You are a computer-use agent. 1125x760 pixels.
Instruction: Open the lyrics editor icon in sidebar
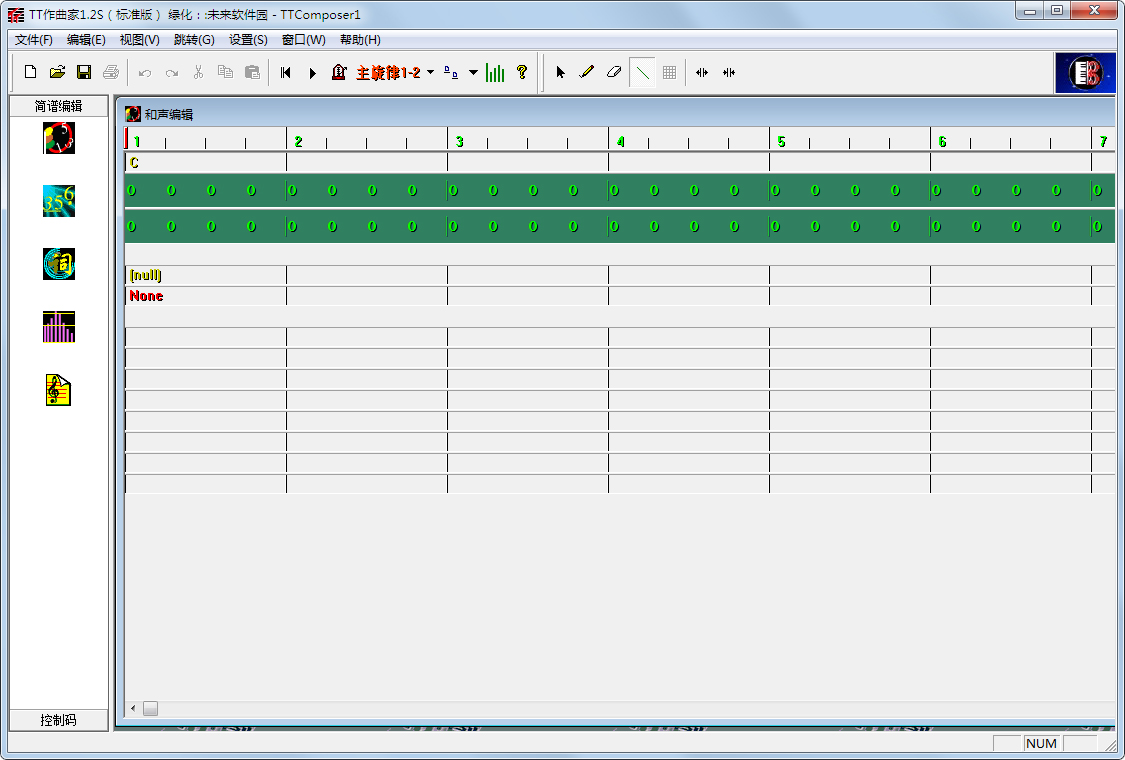(x=59, y=264)
